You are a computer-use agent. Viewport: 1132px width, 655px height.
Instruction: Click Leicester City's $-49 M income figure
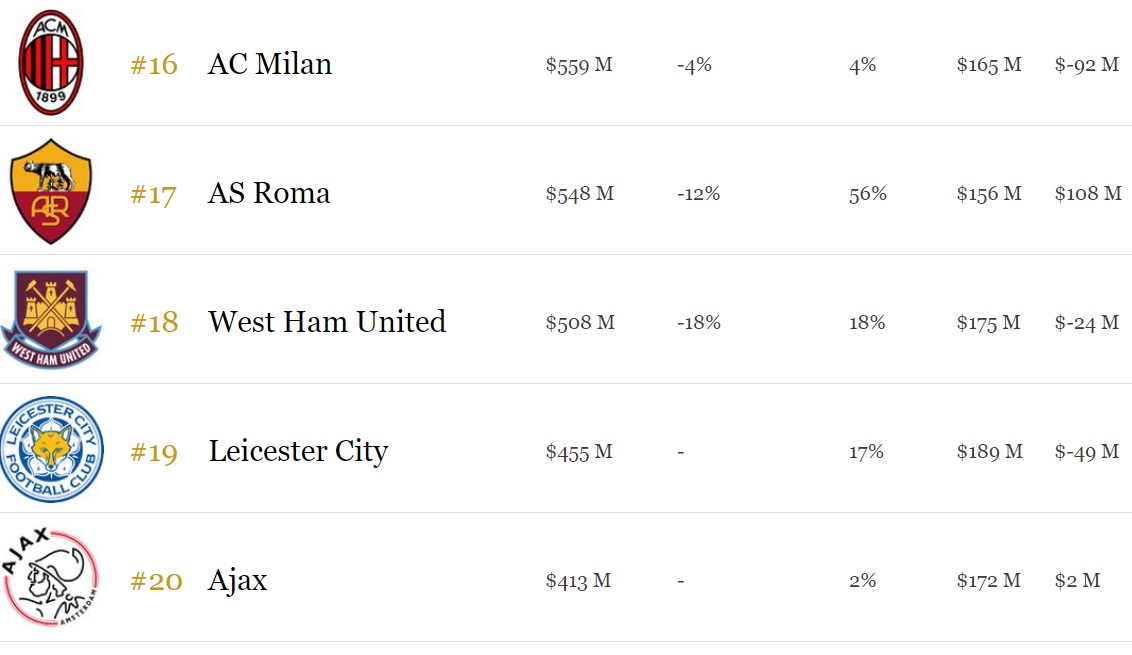pos(1086,452)
